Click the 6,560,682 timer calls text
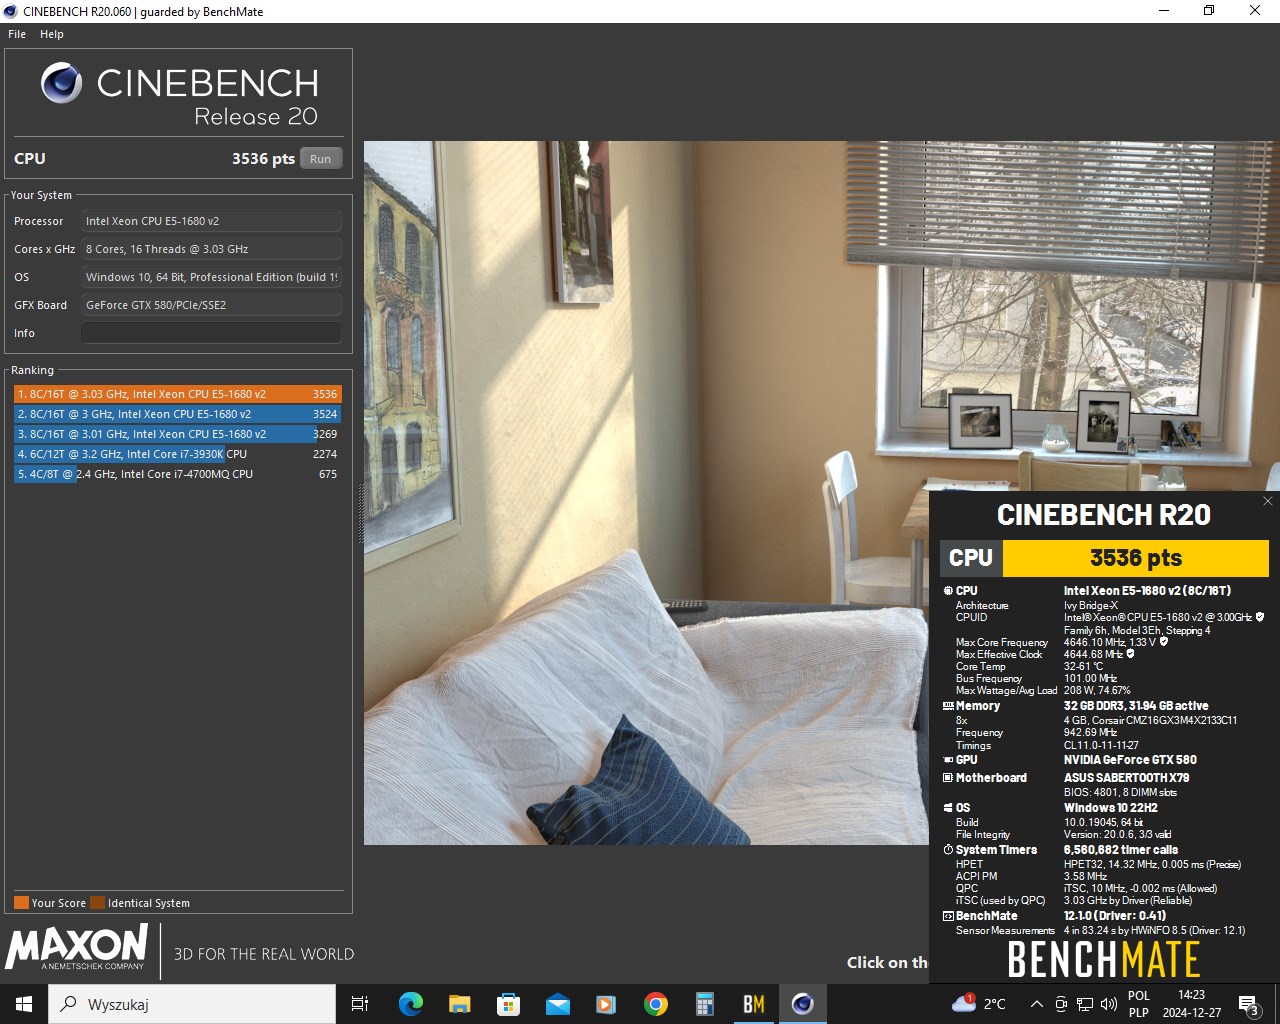The height and width of the screenshot is (1024, 1280). point(1121,850)
